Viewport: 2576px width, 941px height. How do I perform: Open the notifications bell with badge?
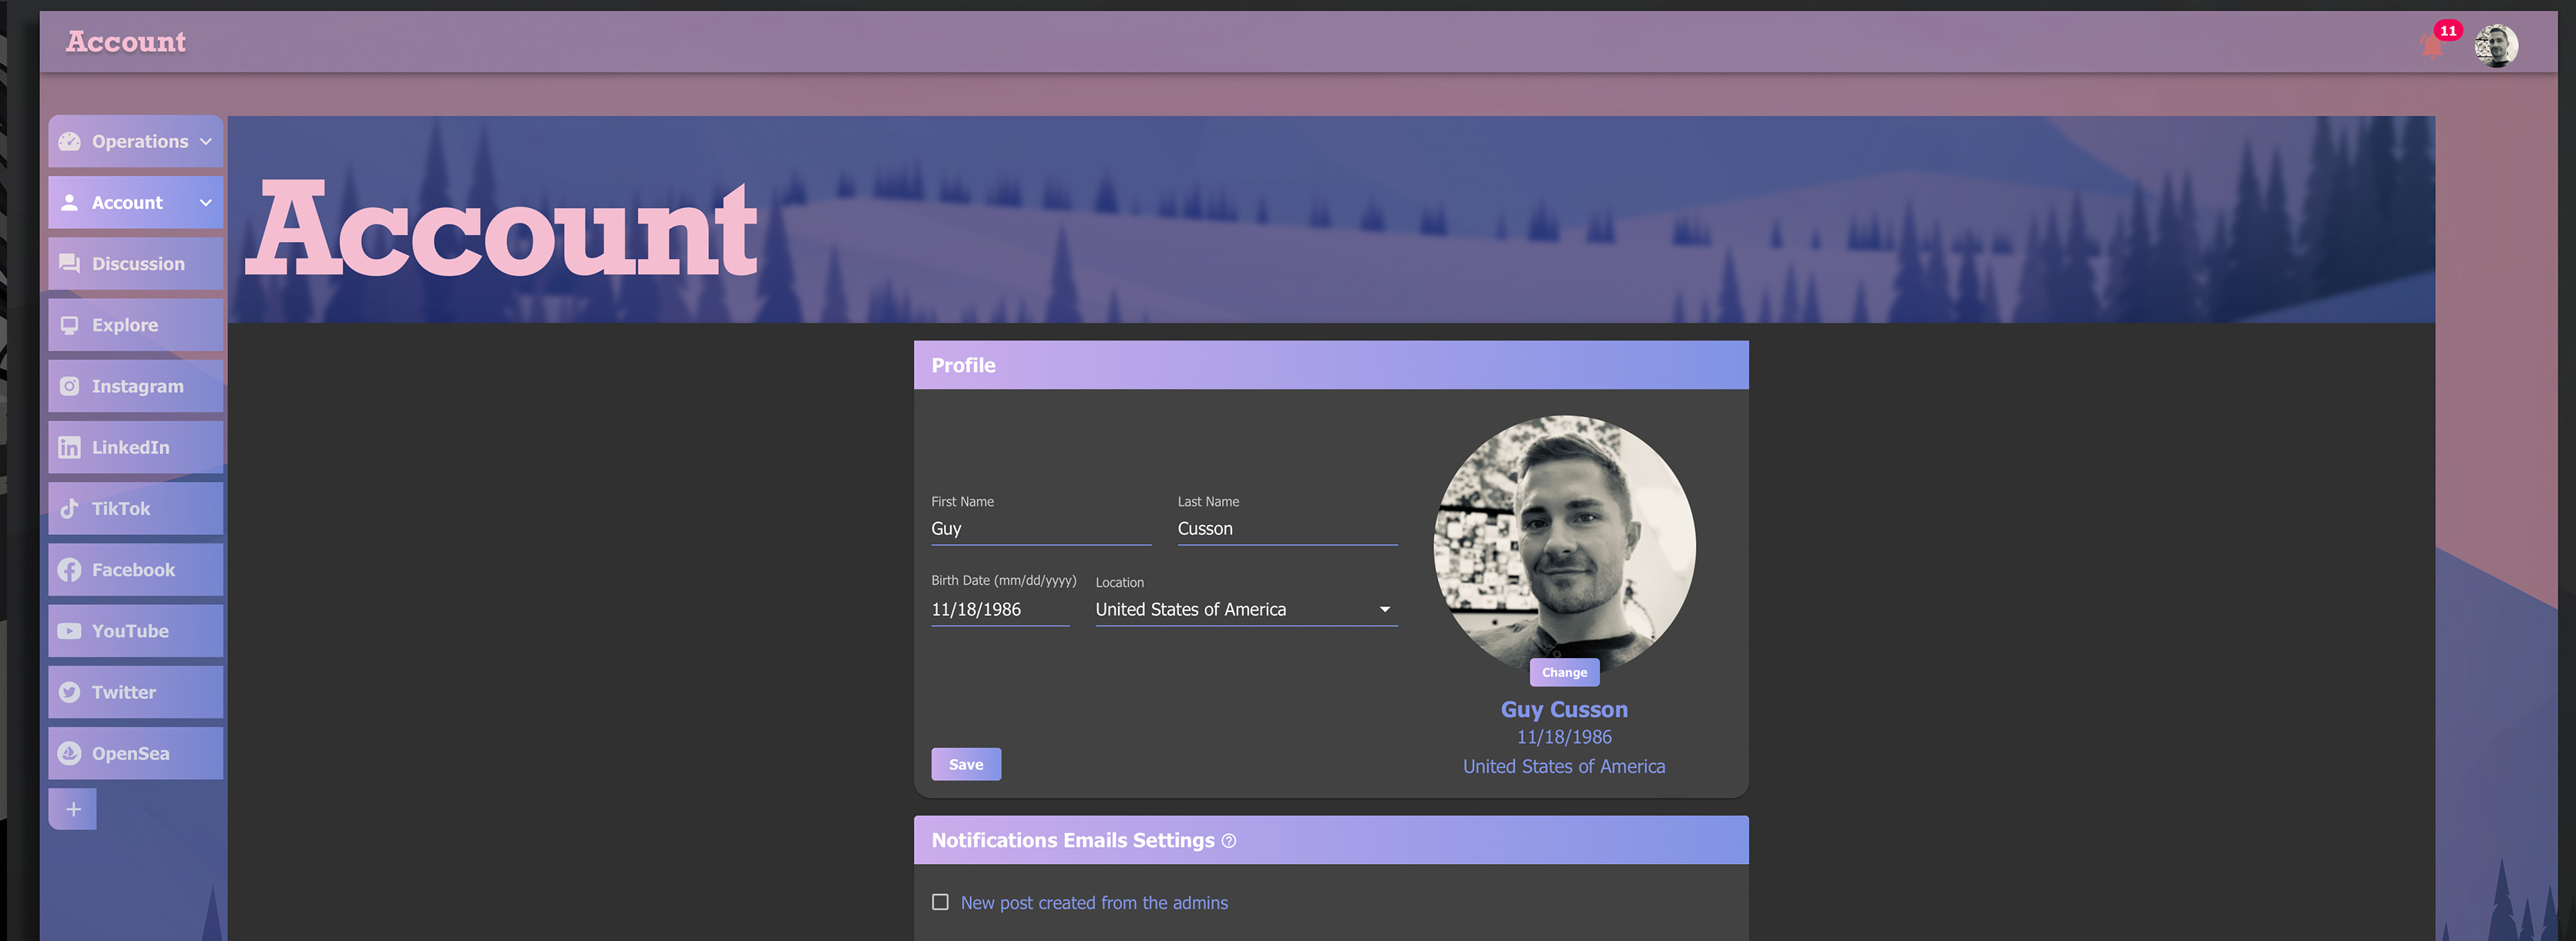pos(2434,45)
